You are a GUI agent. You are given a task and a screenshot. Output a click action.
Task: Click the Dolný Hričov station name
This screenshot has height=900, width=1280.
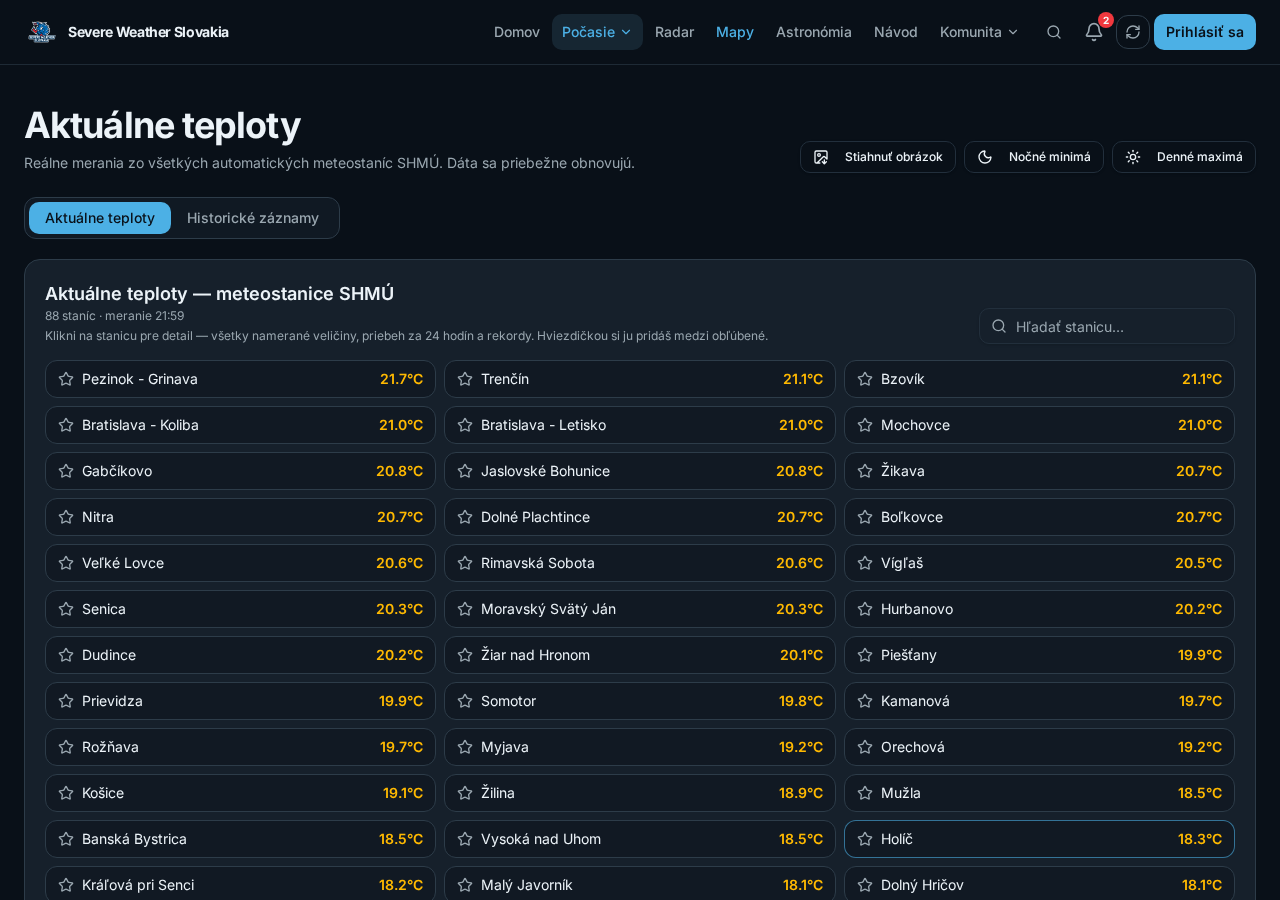(x=922, y=885)
